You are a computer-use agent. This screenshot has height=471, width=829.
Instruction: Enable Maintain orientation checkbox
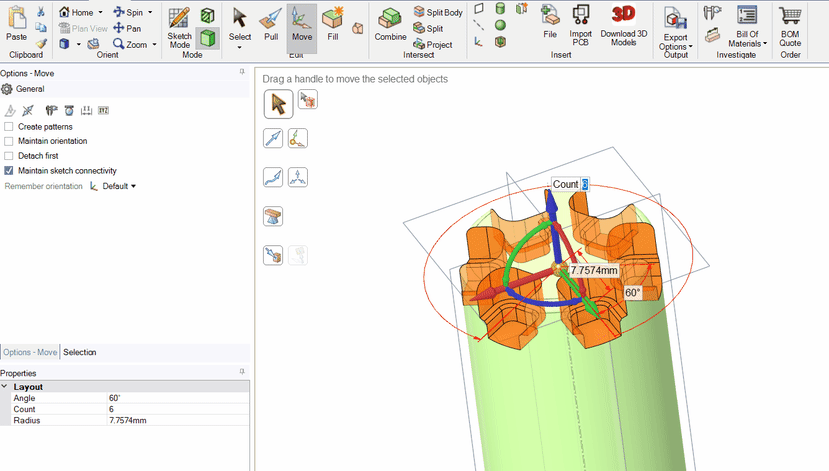click(x=8, y=141)
